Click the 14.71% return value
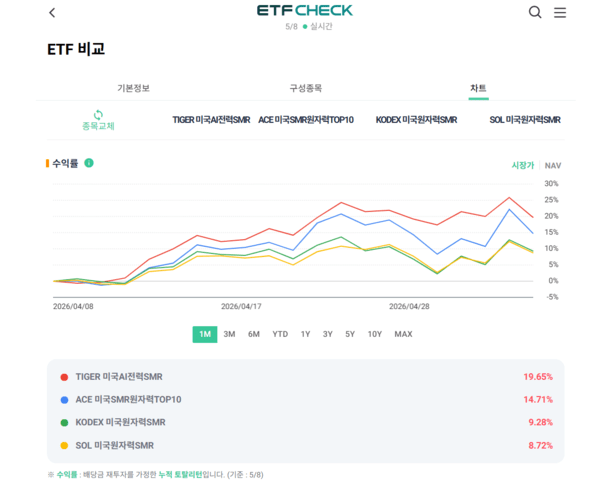Screen dimensions: 600x484 pos(538,400)
